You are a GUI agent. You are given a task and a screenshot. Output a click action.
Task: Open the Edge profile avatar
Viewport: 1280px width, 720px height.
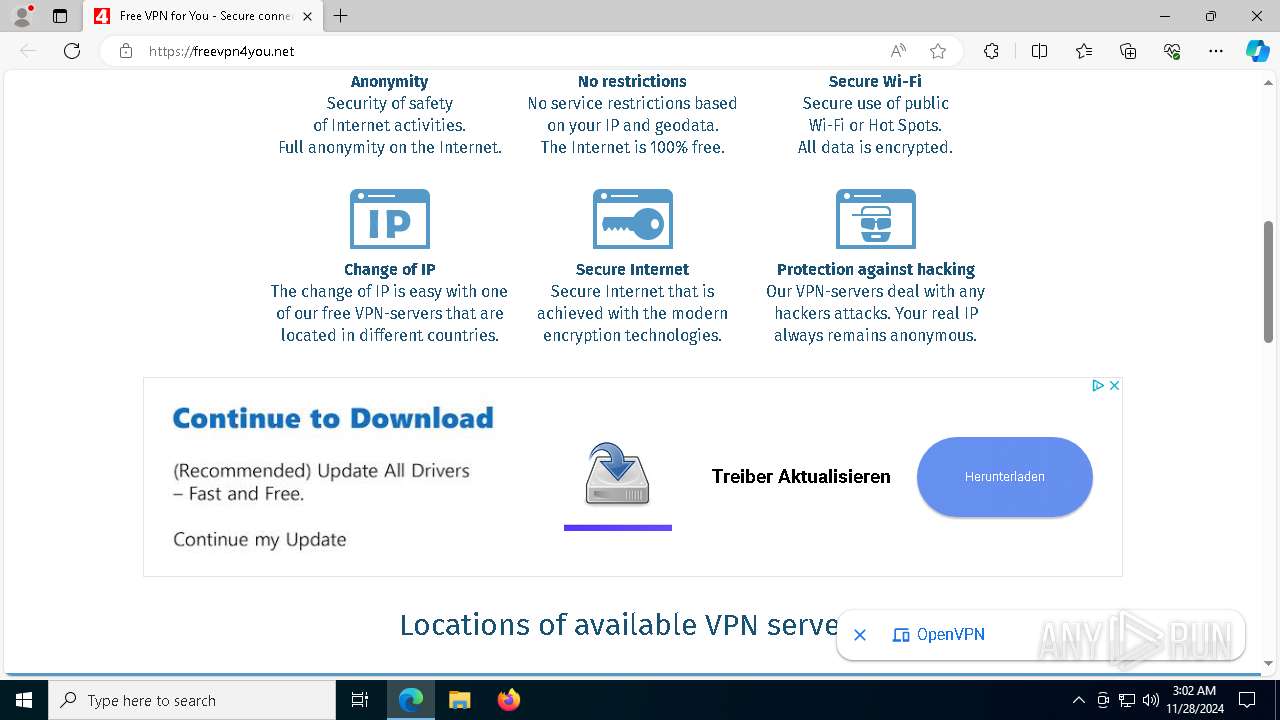(x=22, y=16)
